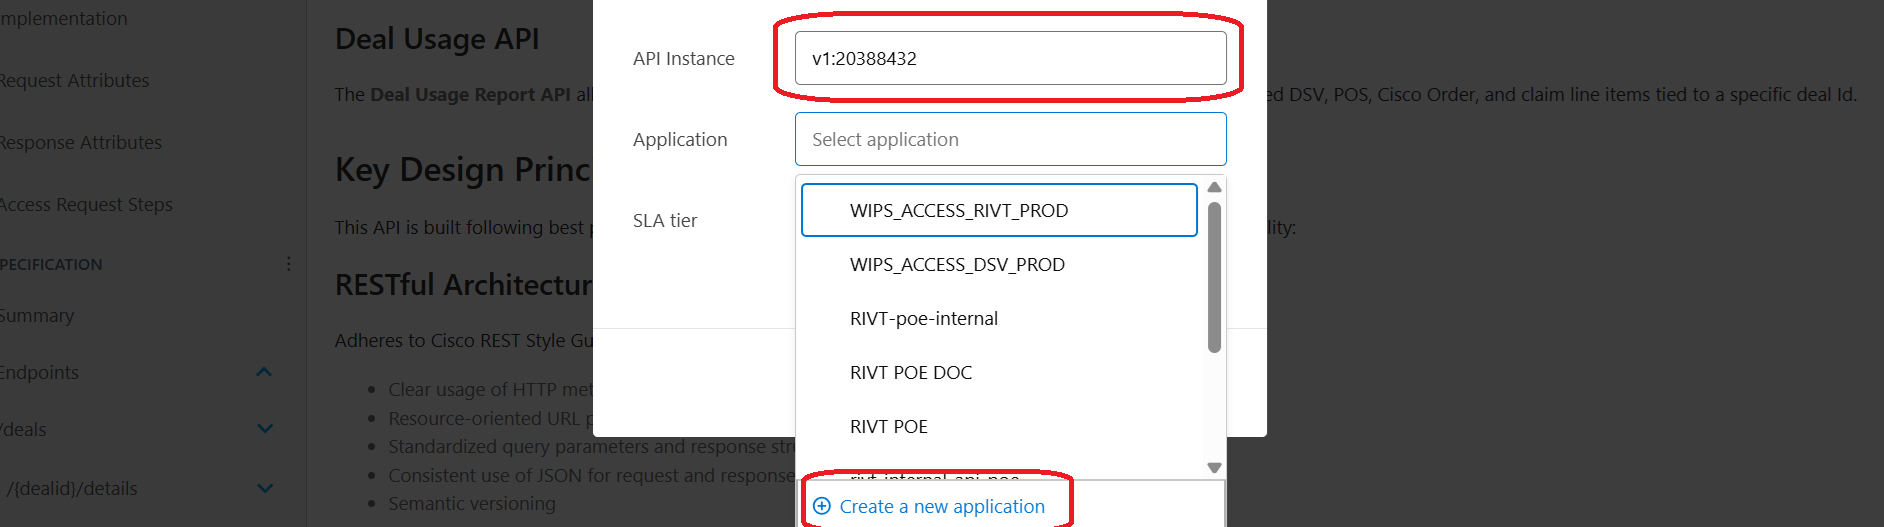Choose WIPS_ACCESS_RIVT_PROD from the list

pos(999,210)
